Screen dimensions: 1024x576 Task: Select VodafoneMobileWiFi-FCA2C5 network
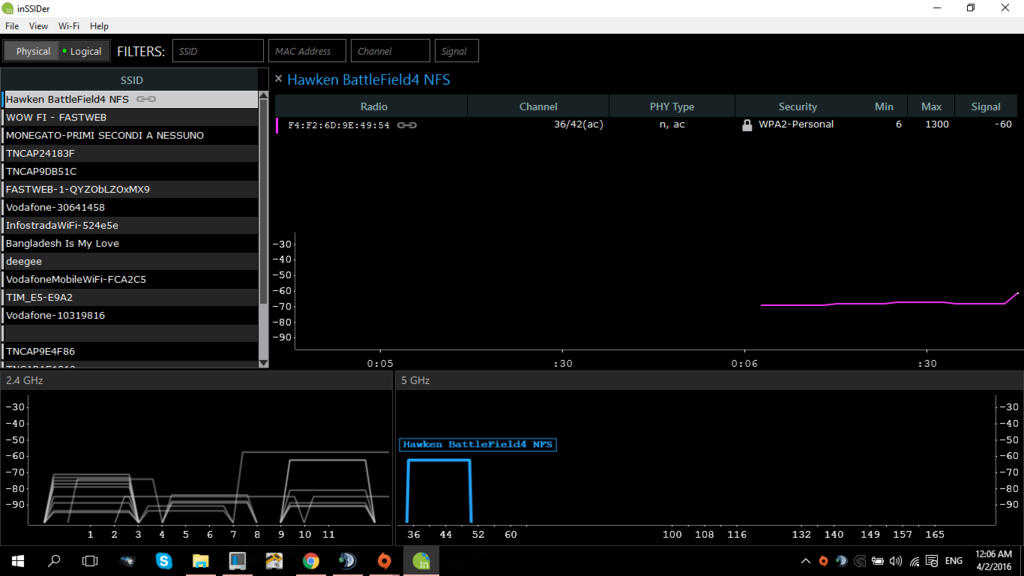(130, 279)
